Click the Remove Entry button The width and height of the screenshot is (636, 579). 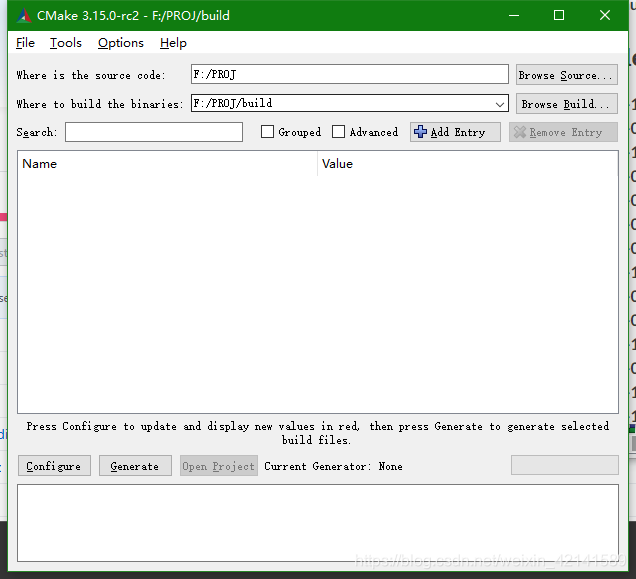pyautogui.click(x=563, y=132)
